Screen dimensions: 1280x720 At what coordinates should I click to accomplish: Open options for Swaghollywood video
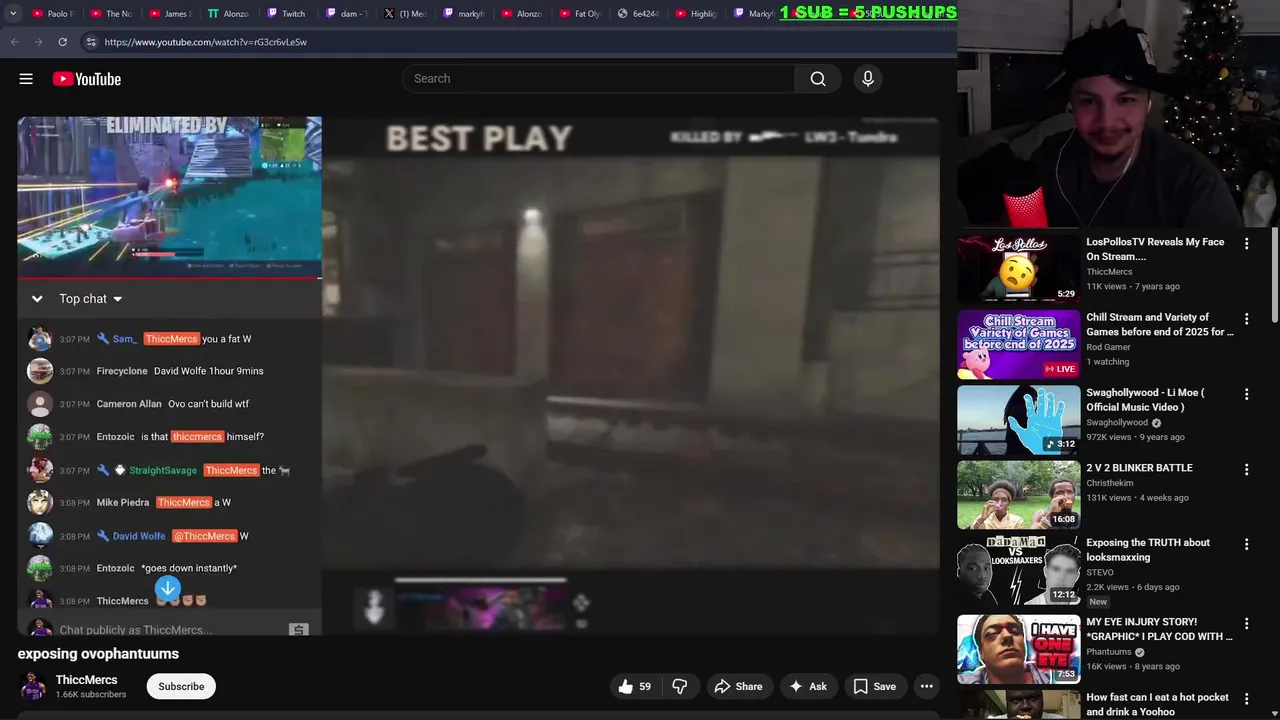(x=1246, y=394)
